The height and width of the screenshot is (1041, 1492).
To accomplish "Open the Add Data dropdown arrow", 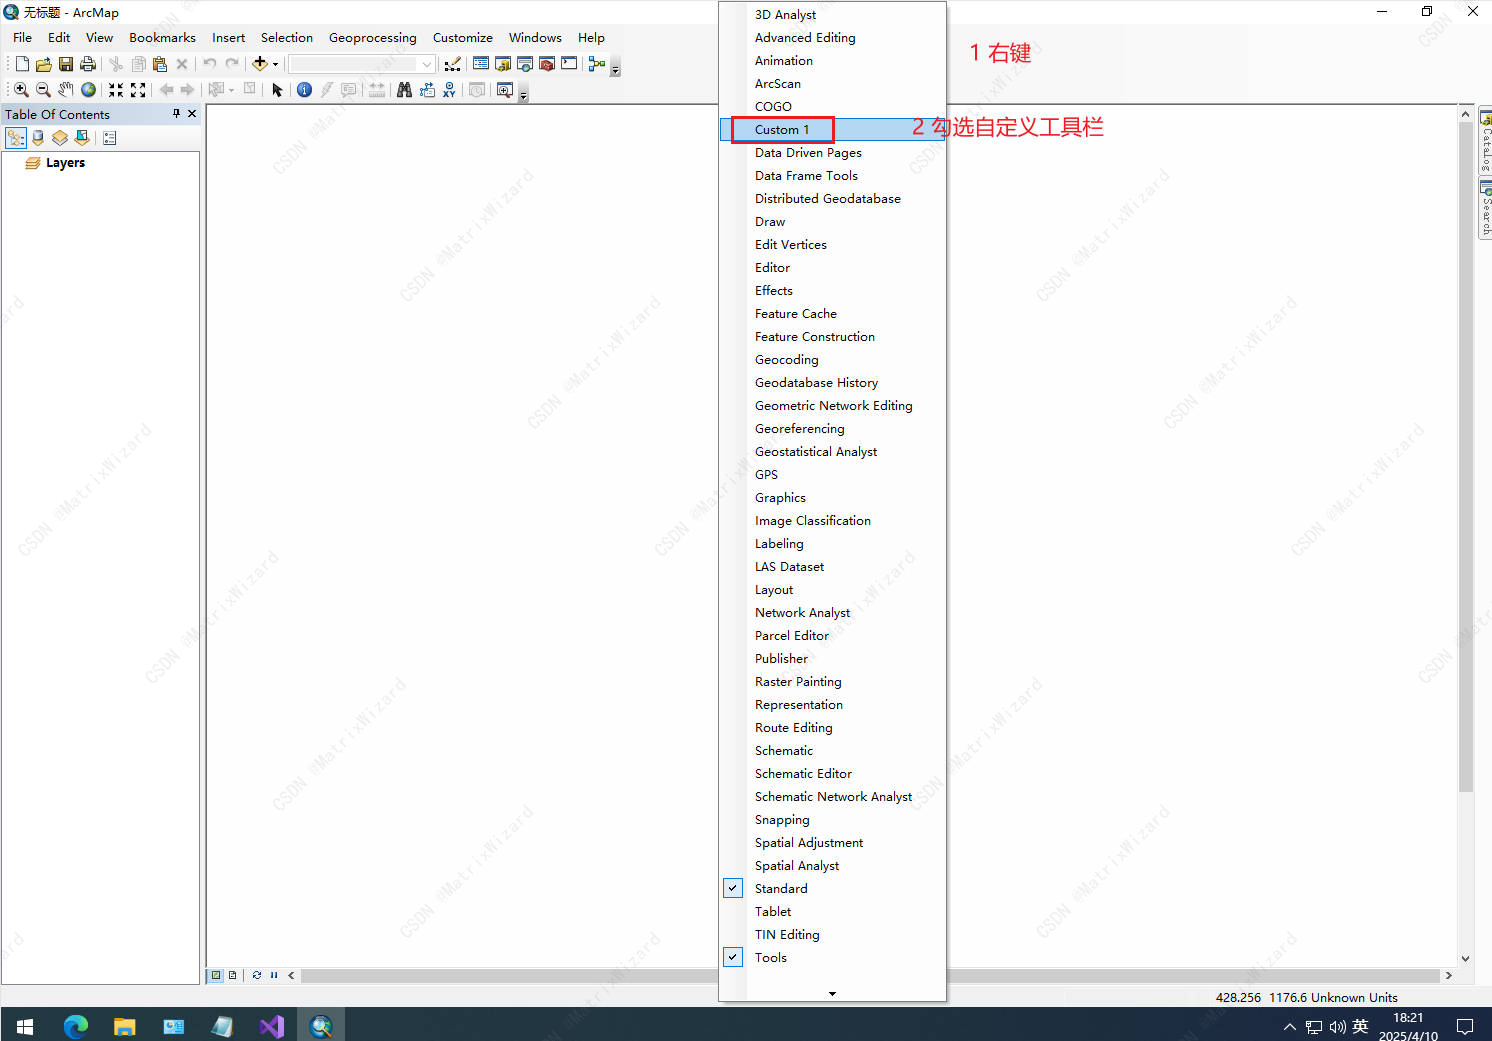I will [x=276, y=64].
